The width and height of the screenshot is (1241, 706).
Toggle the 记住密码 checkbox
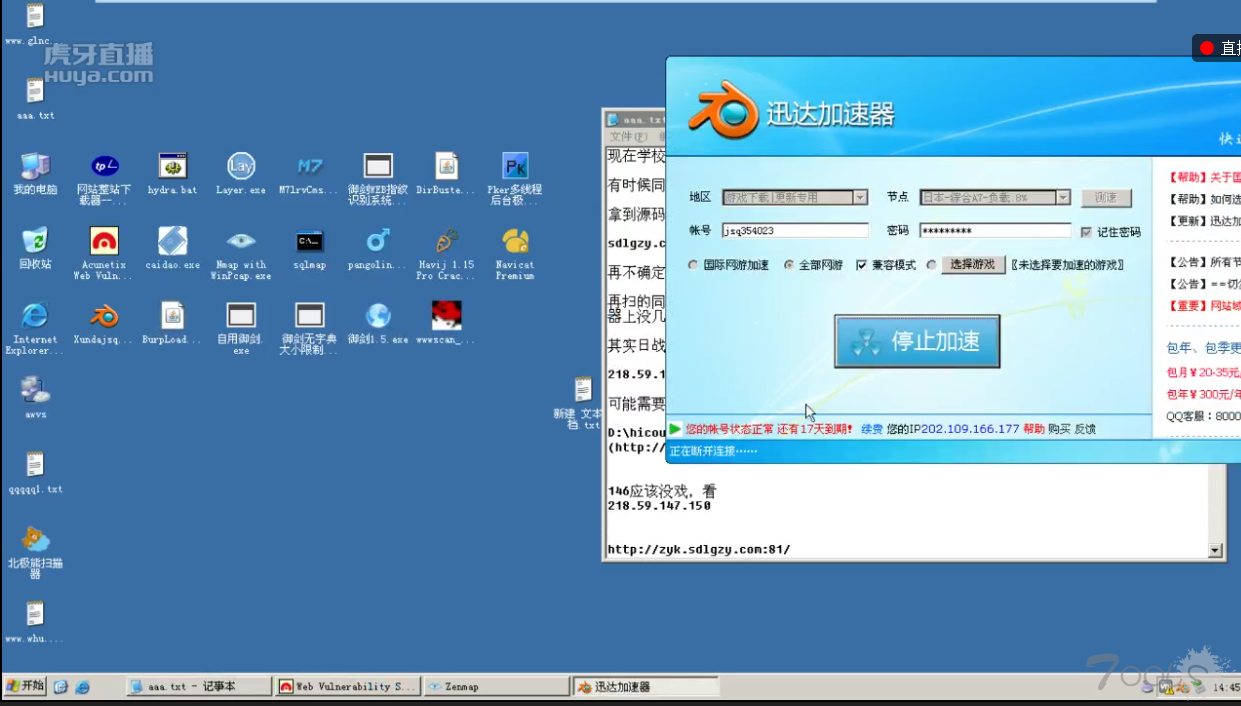pyautogui.click(x=1086, y=232)
